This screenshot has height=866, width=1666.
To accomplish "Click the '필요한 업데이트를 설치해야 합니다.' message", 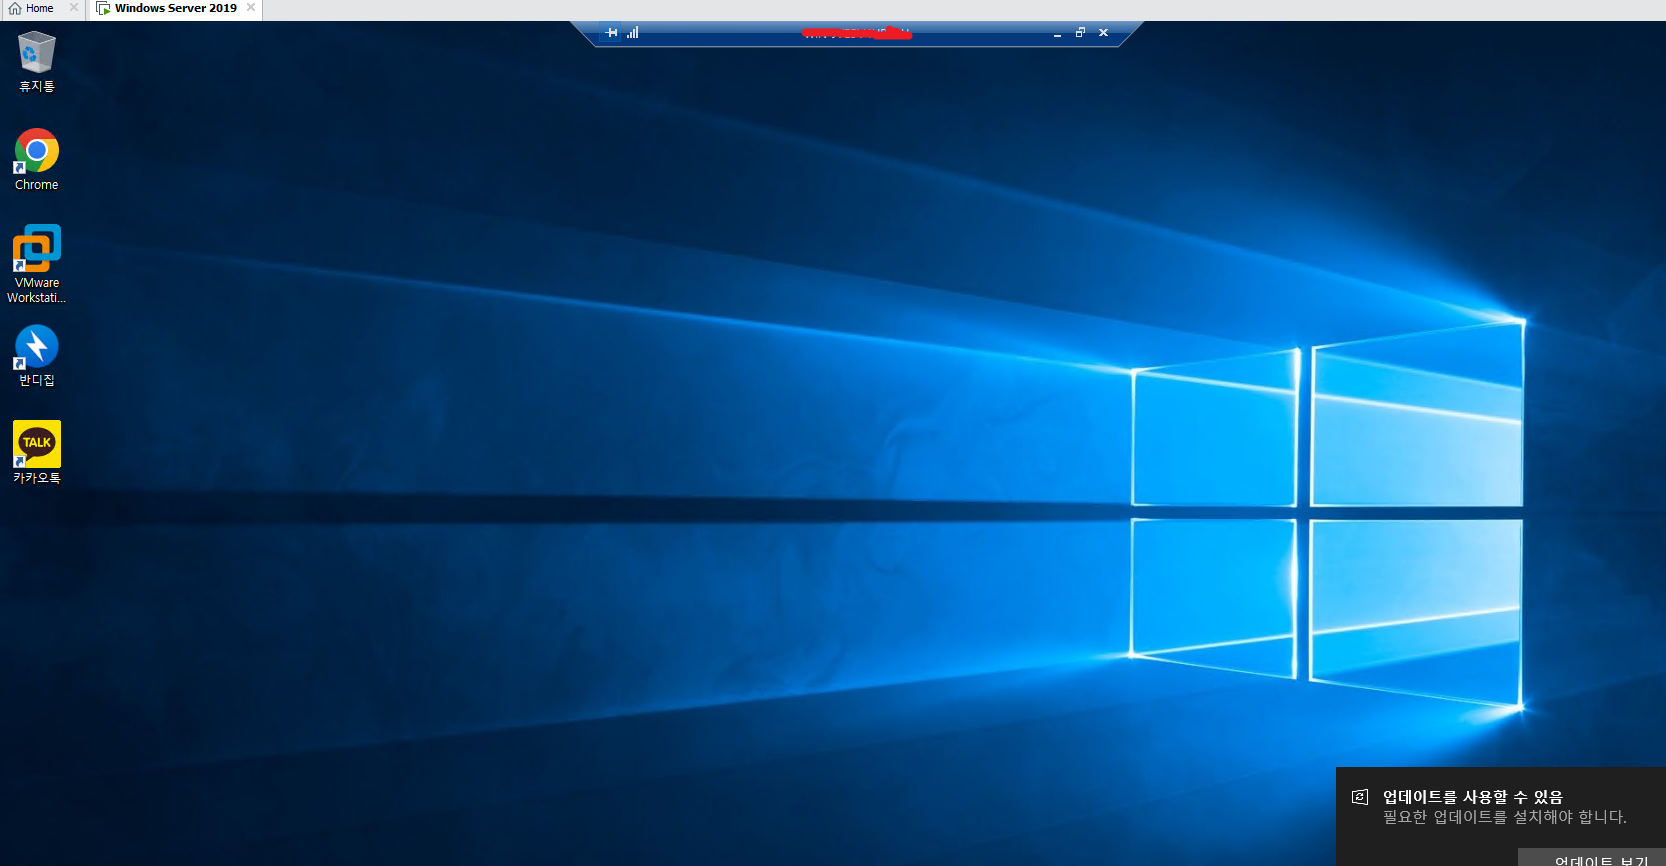I will [1505, 817].
